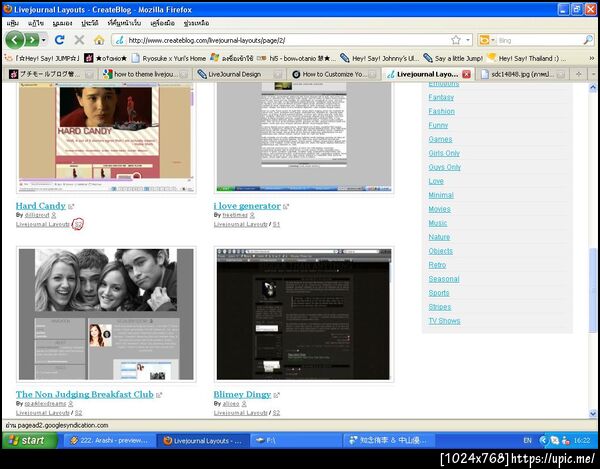
Task: Click the vertical scrollbar down arrow
Action: click(x=593, y=413)
